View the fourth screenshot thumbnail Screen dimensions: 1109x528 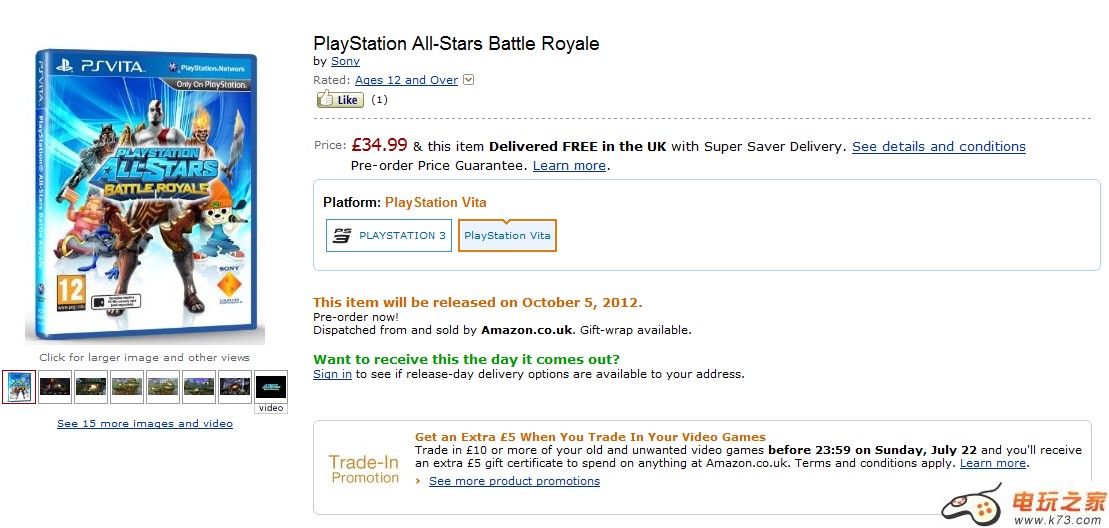click(x=127, y=386)
